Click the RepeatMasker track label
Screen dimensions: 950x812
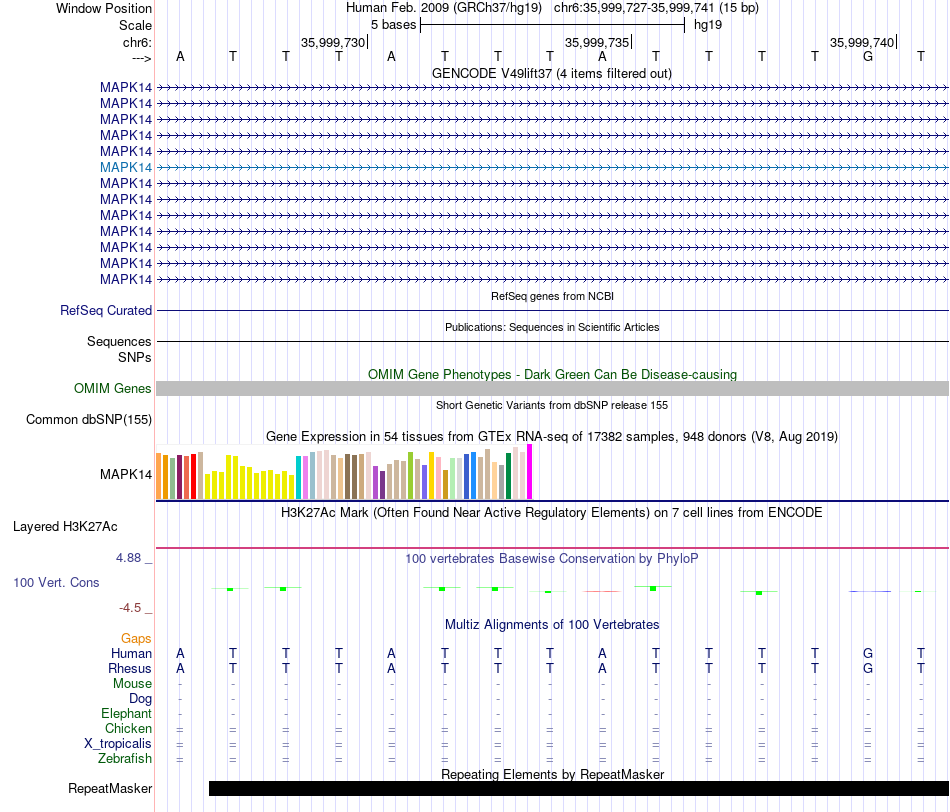click(x=110, y=788)
